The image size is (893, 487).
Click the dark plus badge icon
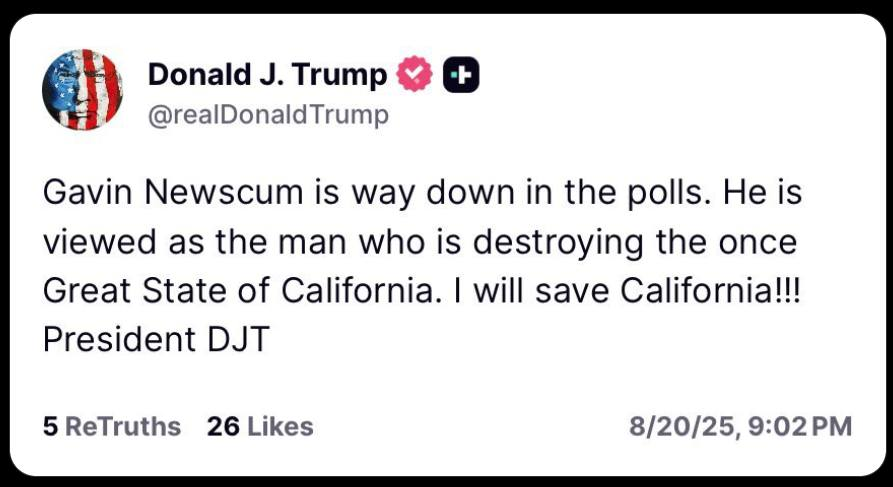462,75
